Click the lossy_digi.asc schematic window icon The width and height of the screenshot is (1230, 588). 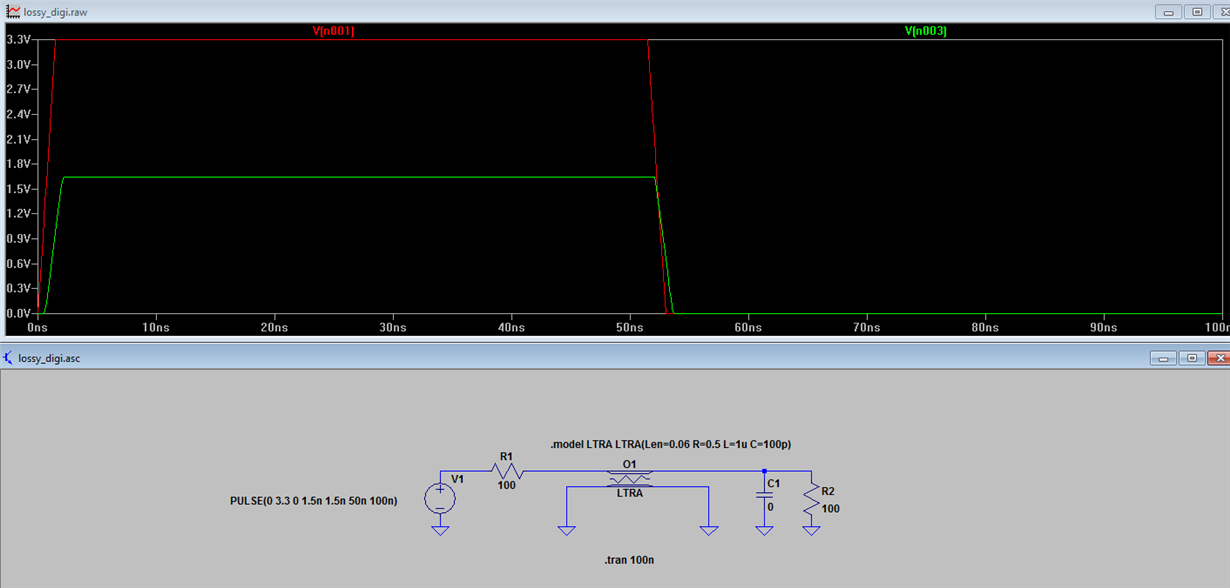(10, 357)
